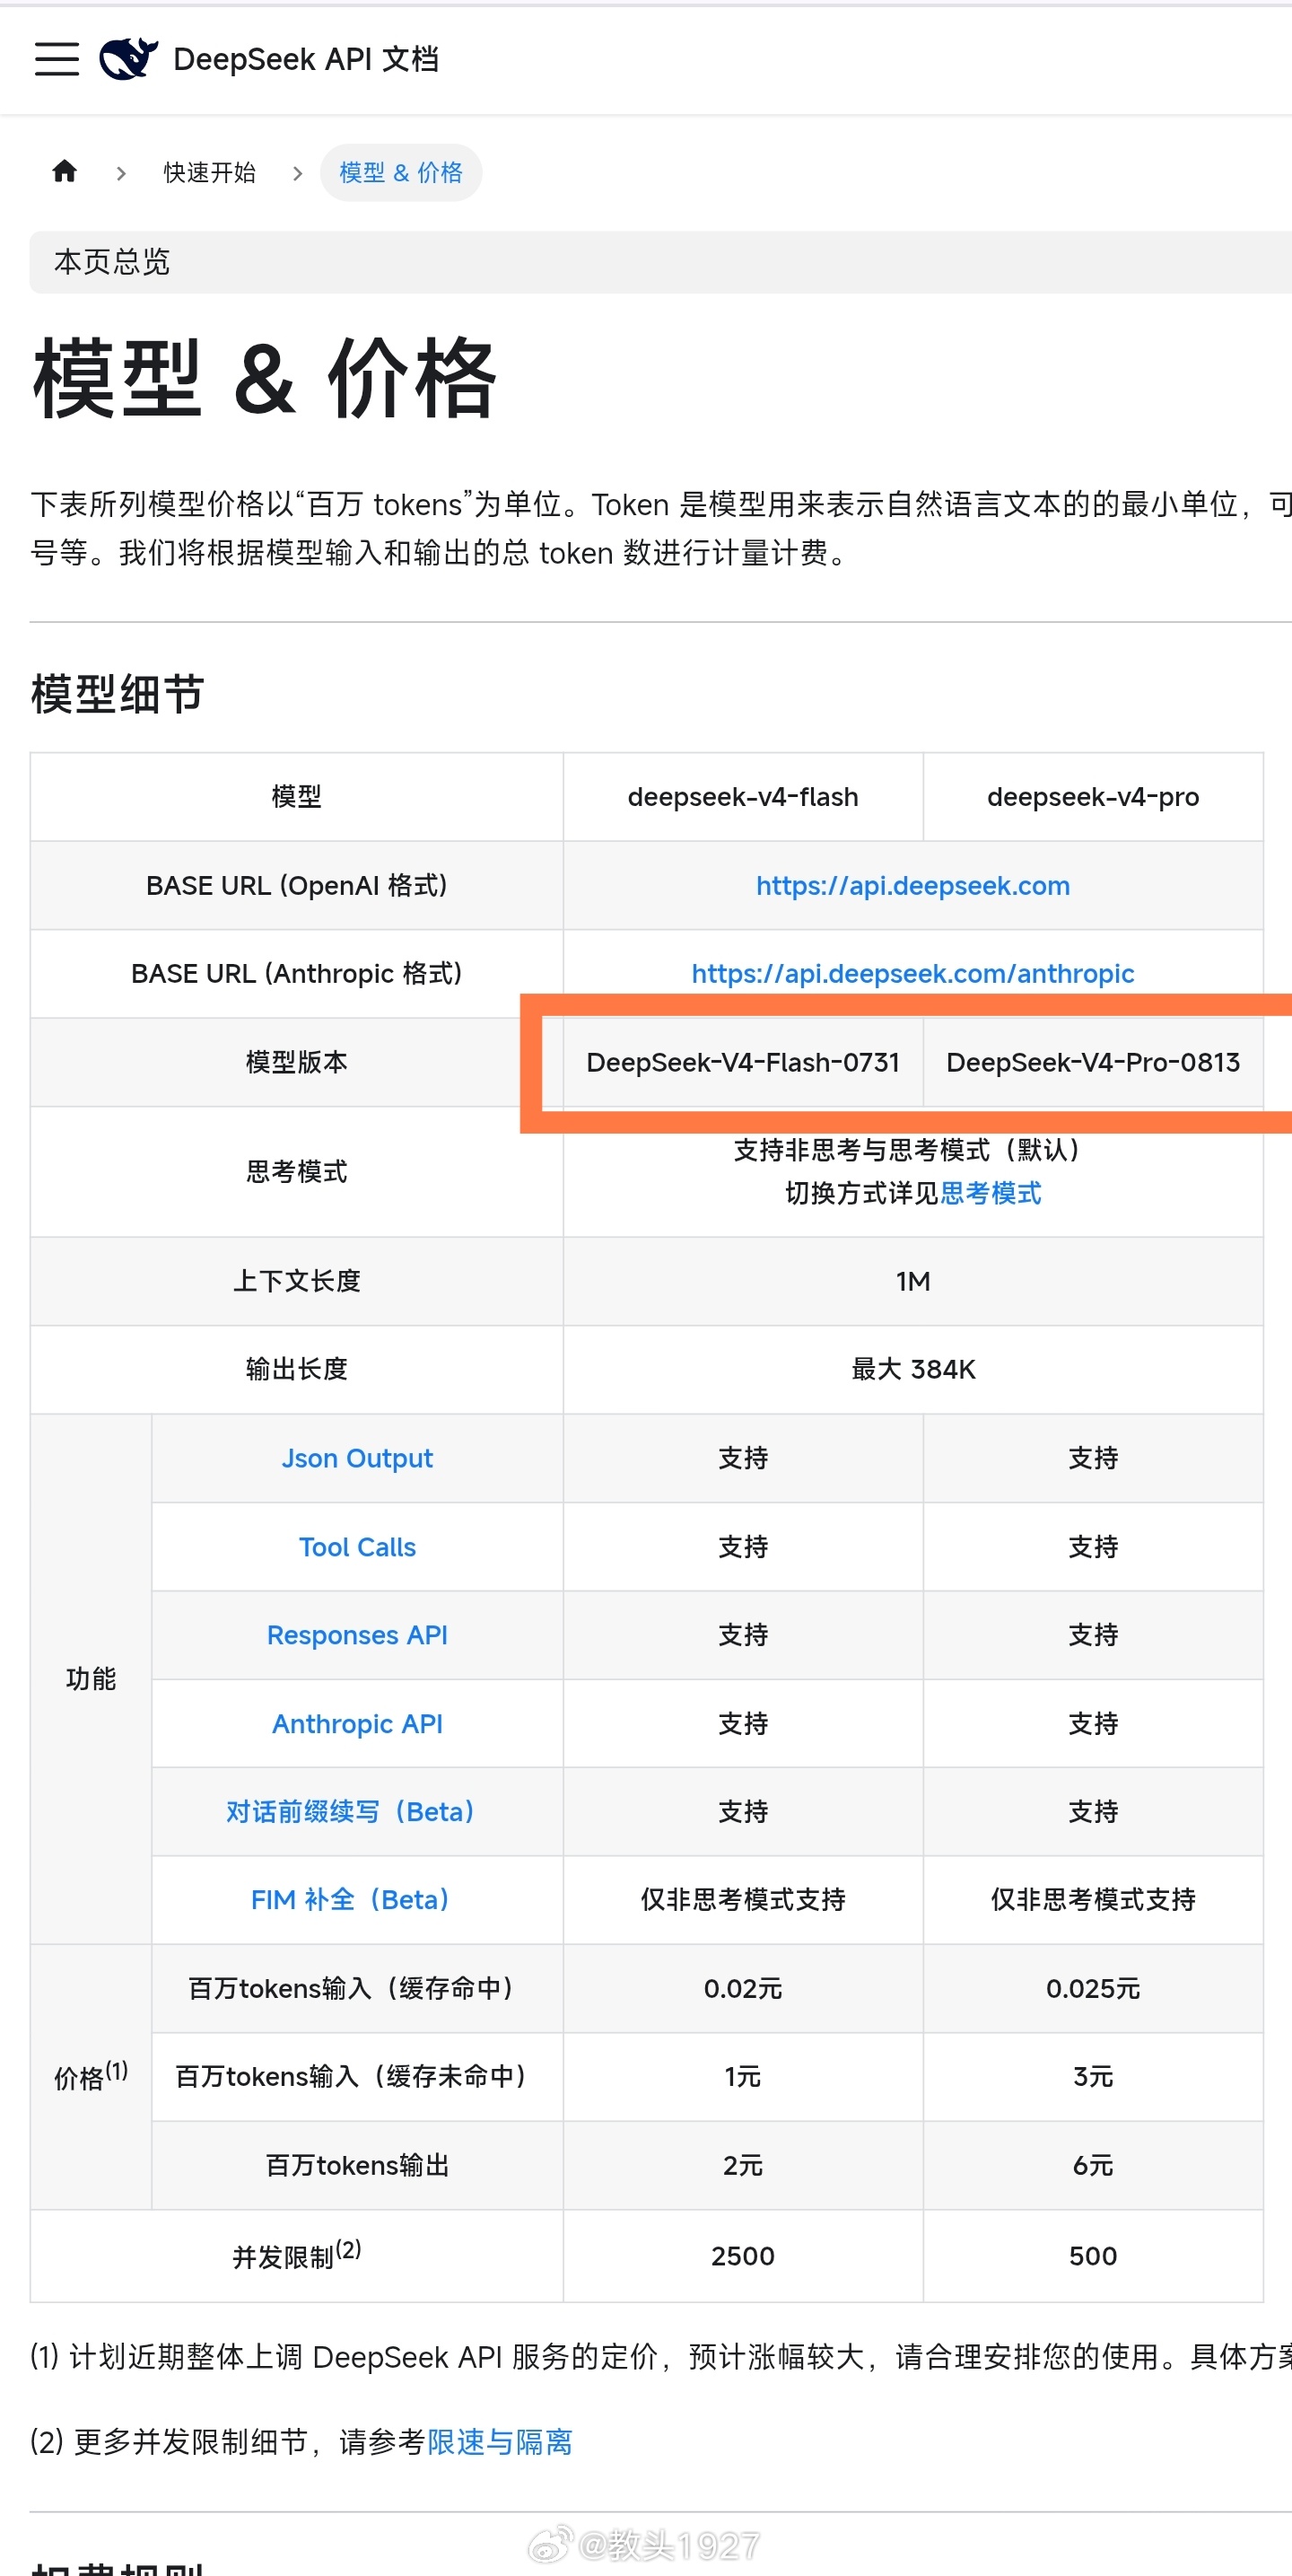Click the 输出长度 row label
The height and width of the screenshot is (2576, 1292).
coord(297,1369)
